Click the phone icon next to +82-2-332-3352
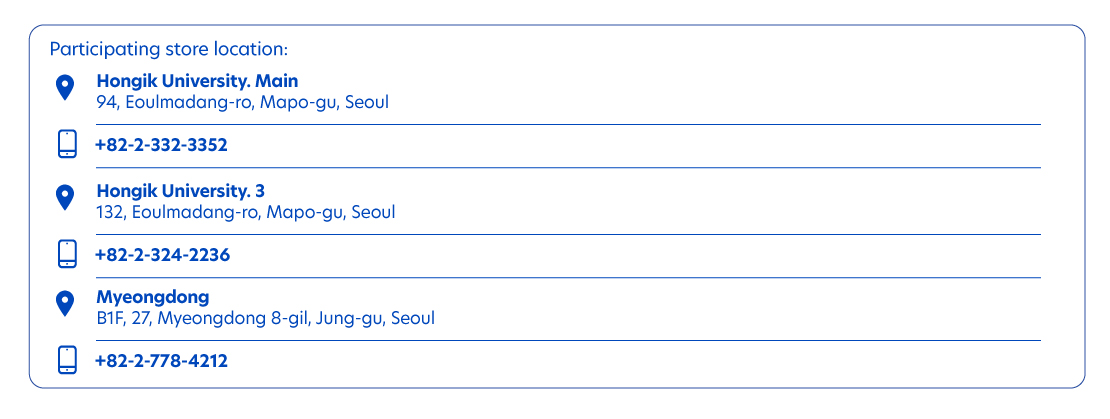This screenshot has width=1110, height=419. coord(67,144)
